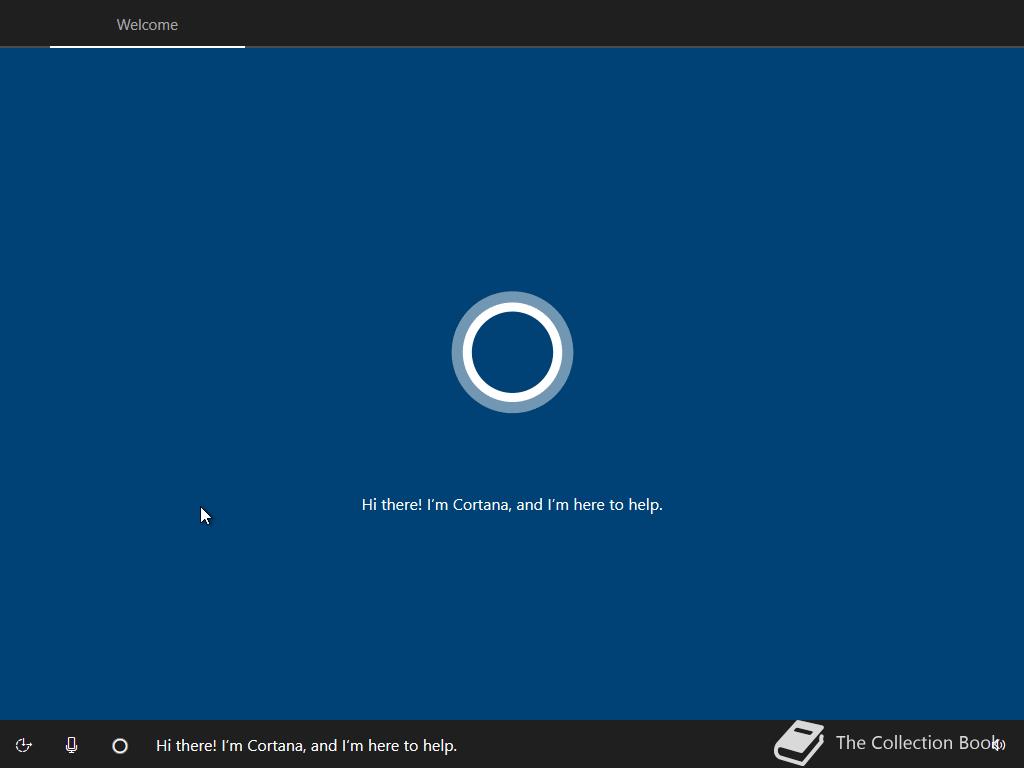The image size is (1024, 768).
Task: Click the Cortana greeting caption in bottom bar
Action: click(x=306, y=746)
